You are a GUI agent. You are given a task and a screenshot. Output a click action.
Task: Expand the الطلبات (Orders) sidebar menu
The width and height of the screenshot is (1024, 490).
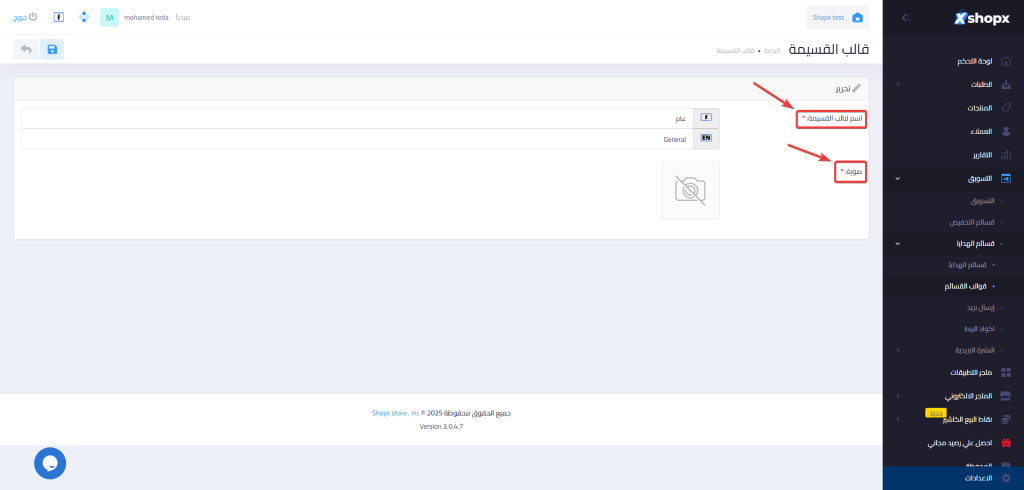click(x=898, y=84)
